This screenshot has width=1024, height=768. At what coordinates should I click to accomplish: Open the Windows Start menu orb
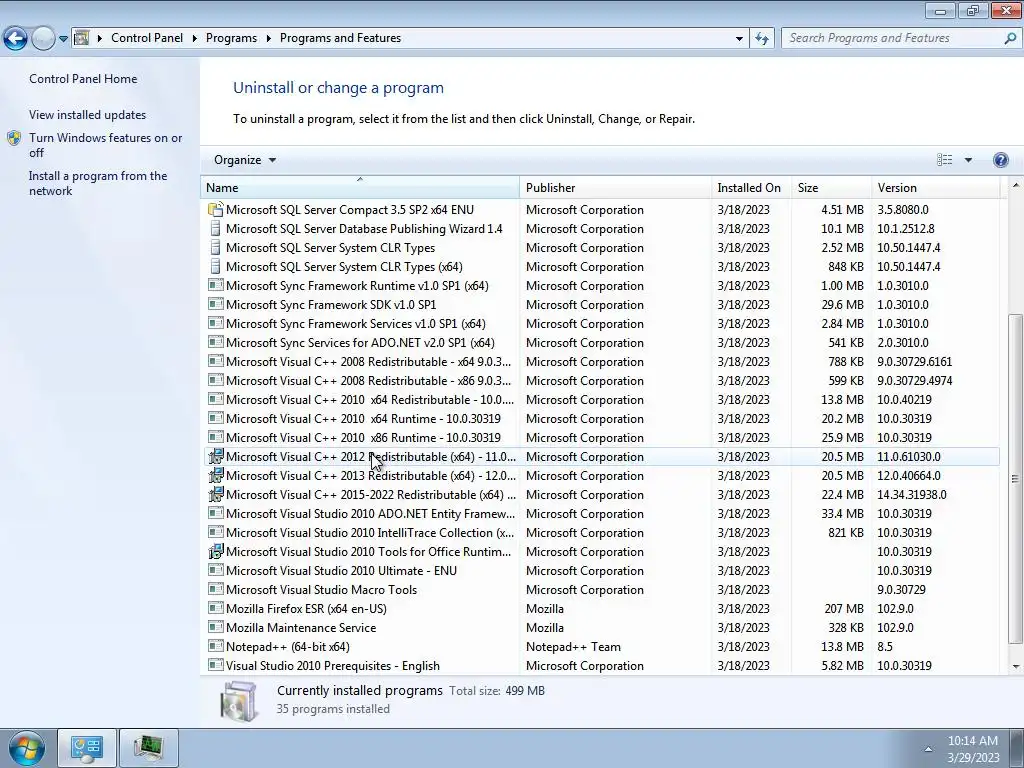26,748
